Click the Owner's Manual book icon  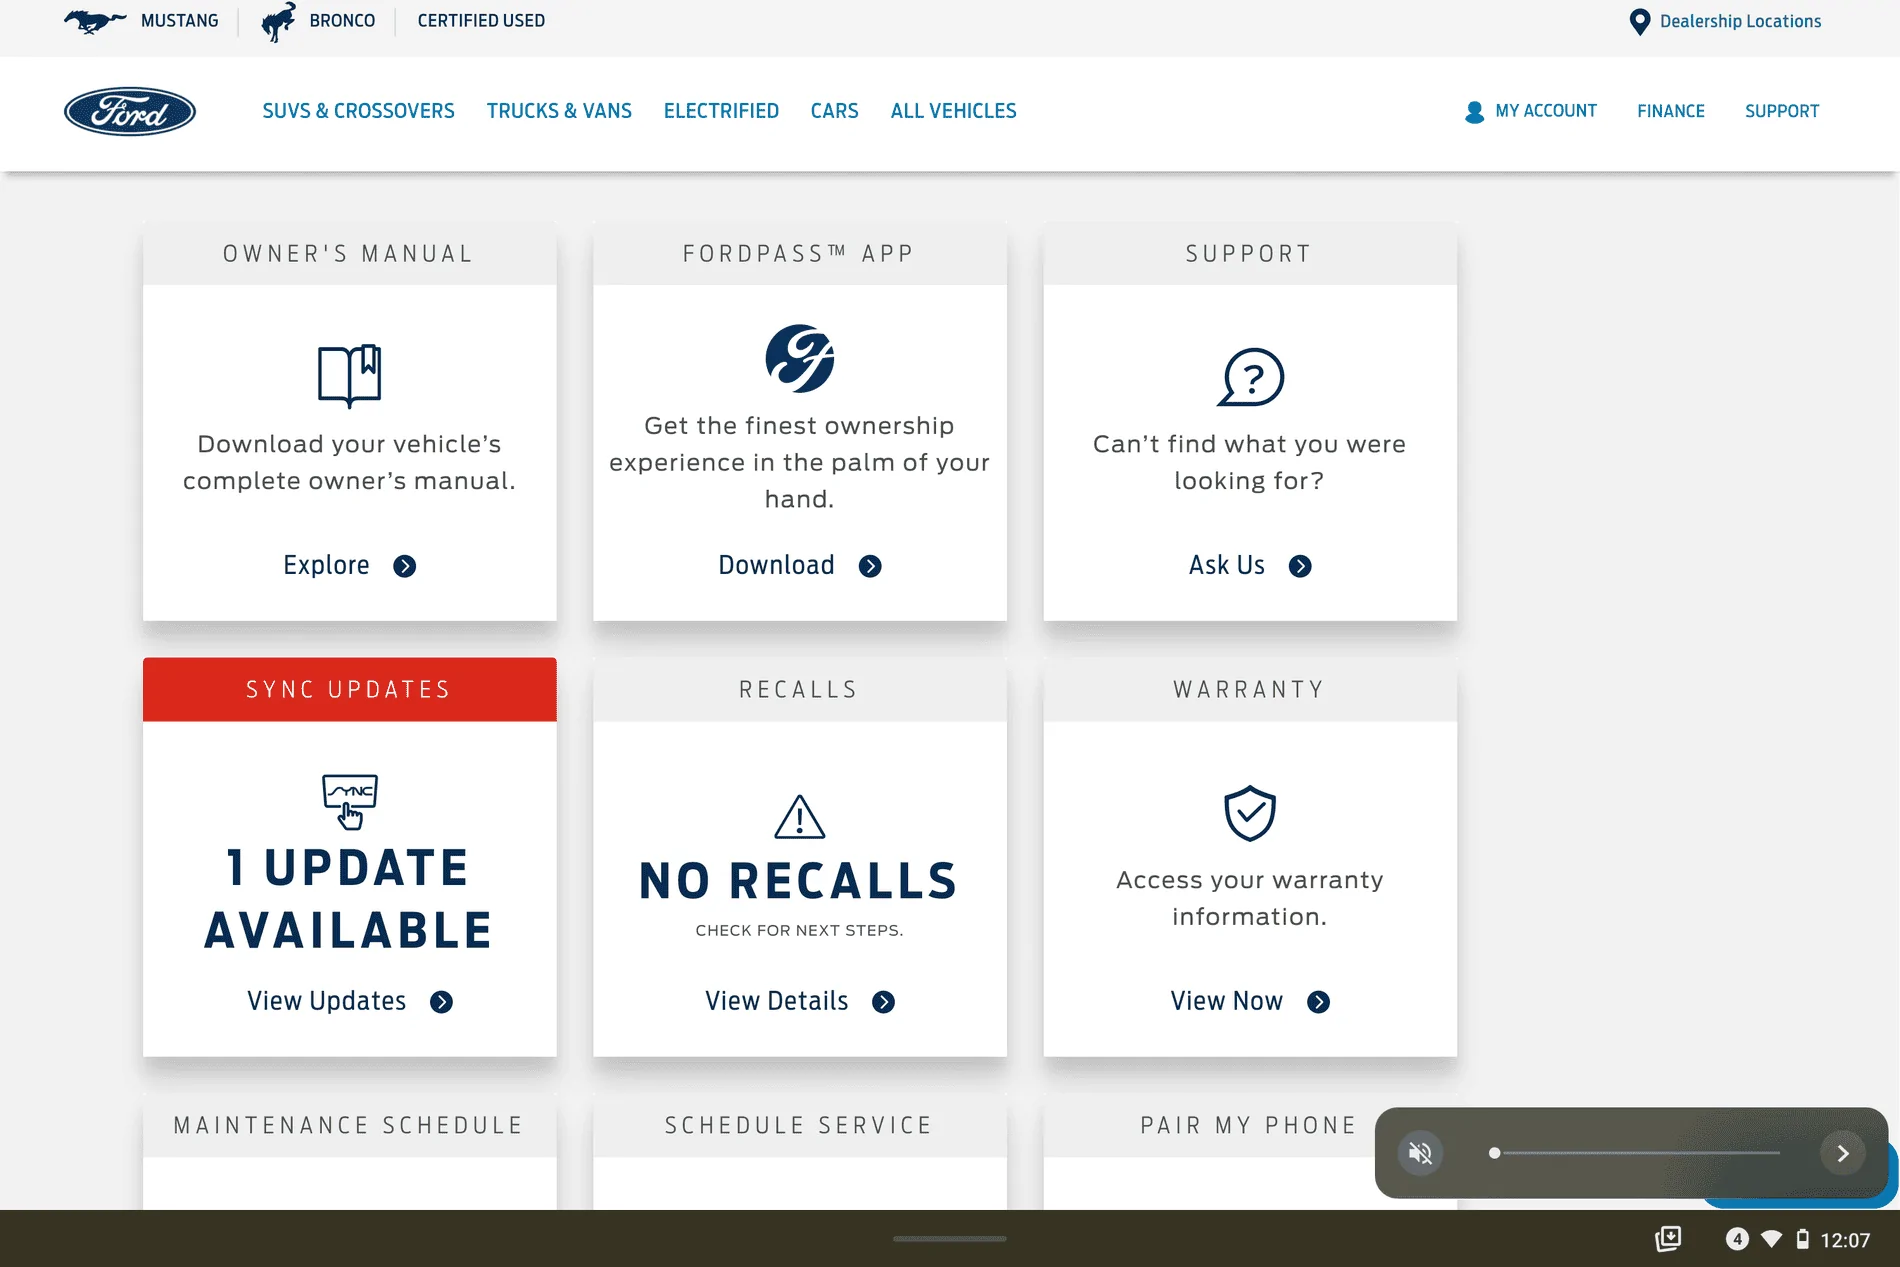point(349,376)
